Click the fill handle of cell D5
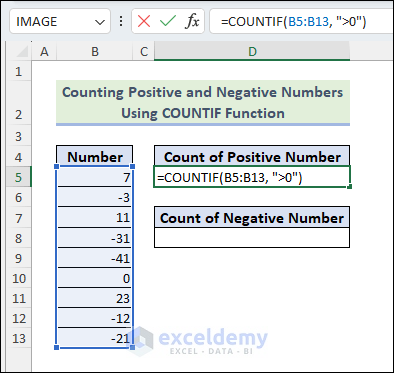Viewport: 394px width, 373px height. [350, 187]
